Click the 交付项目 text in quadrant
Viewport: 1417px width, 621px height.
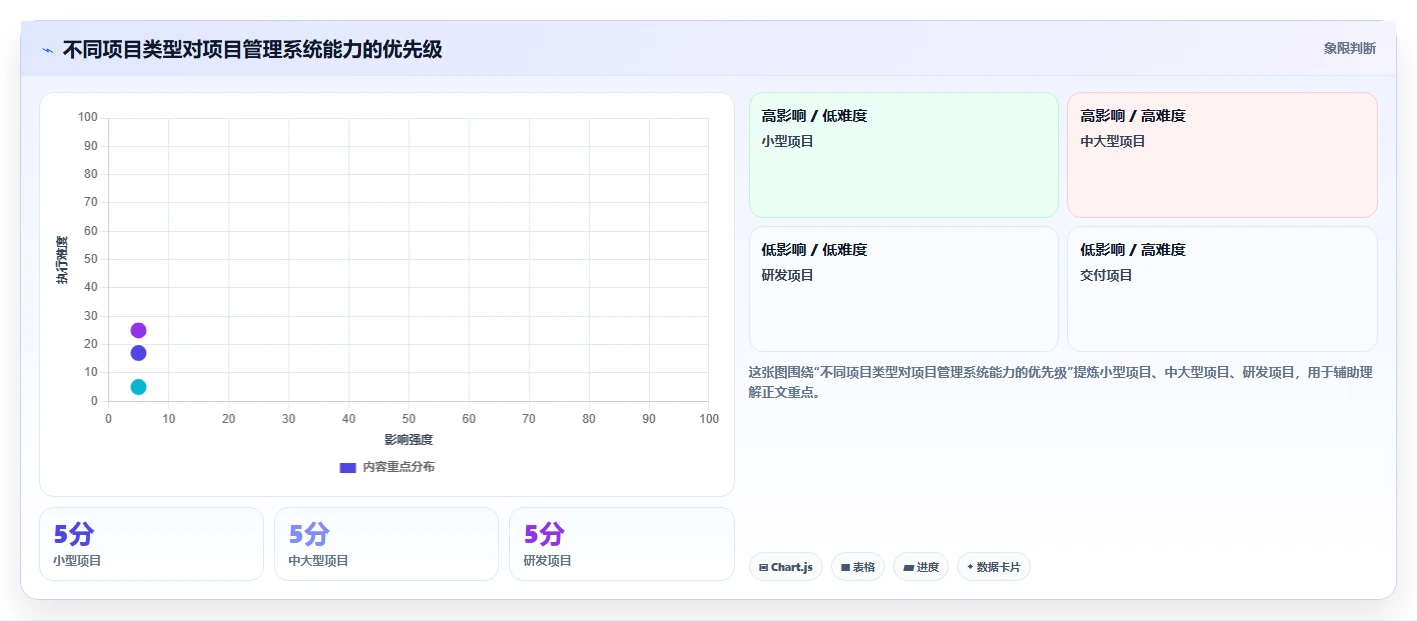[1106, 275]
